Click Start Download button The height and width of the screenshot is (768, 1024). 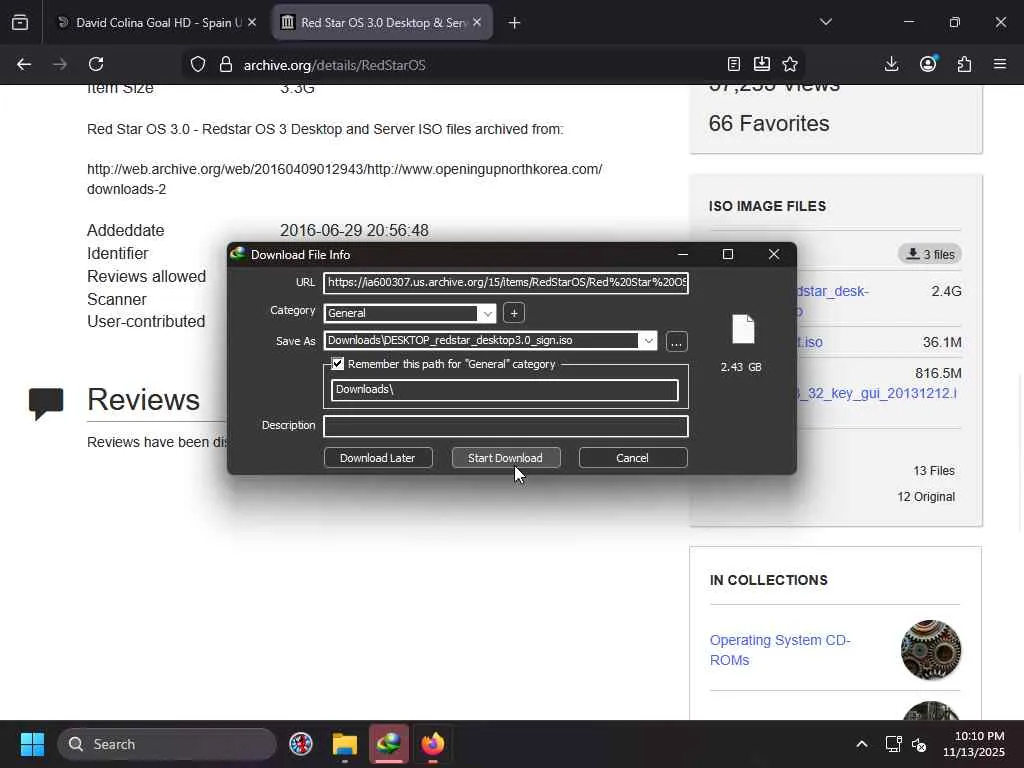coord(506,458)
